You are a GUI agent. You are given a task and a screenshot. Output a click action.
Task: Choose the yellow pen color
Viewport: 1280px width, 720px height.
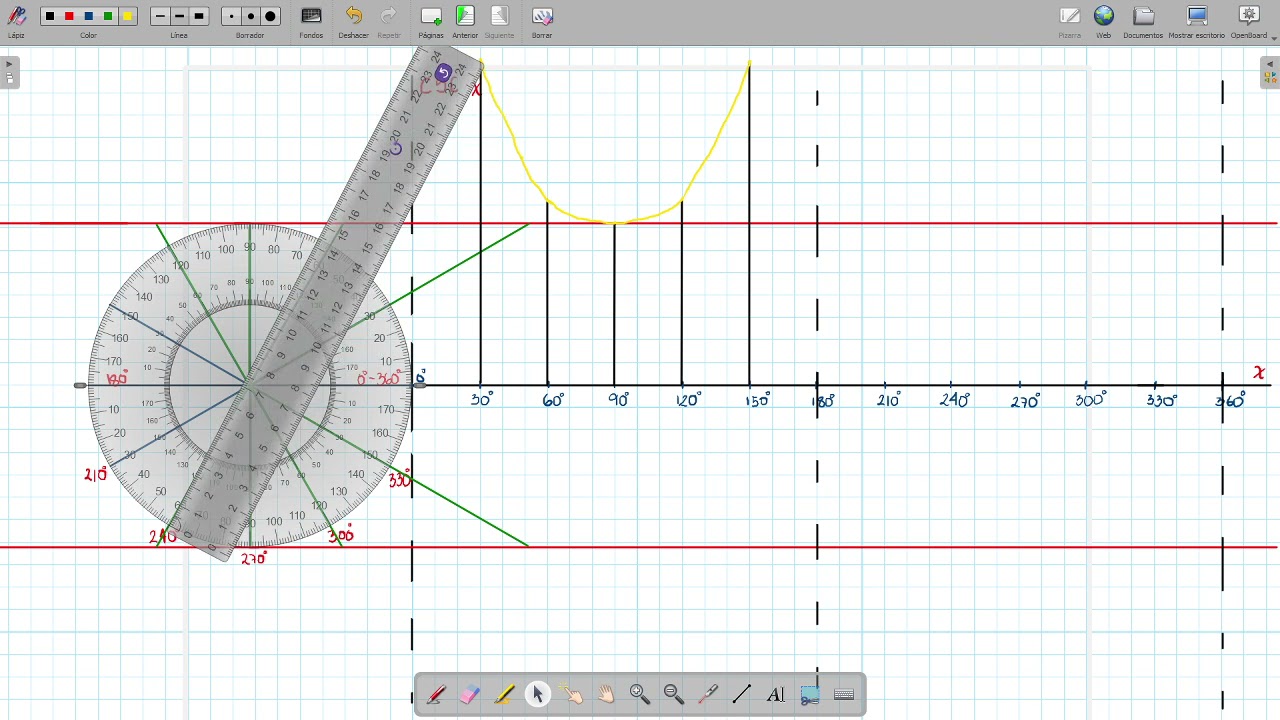127,16
